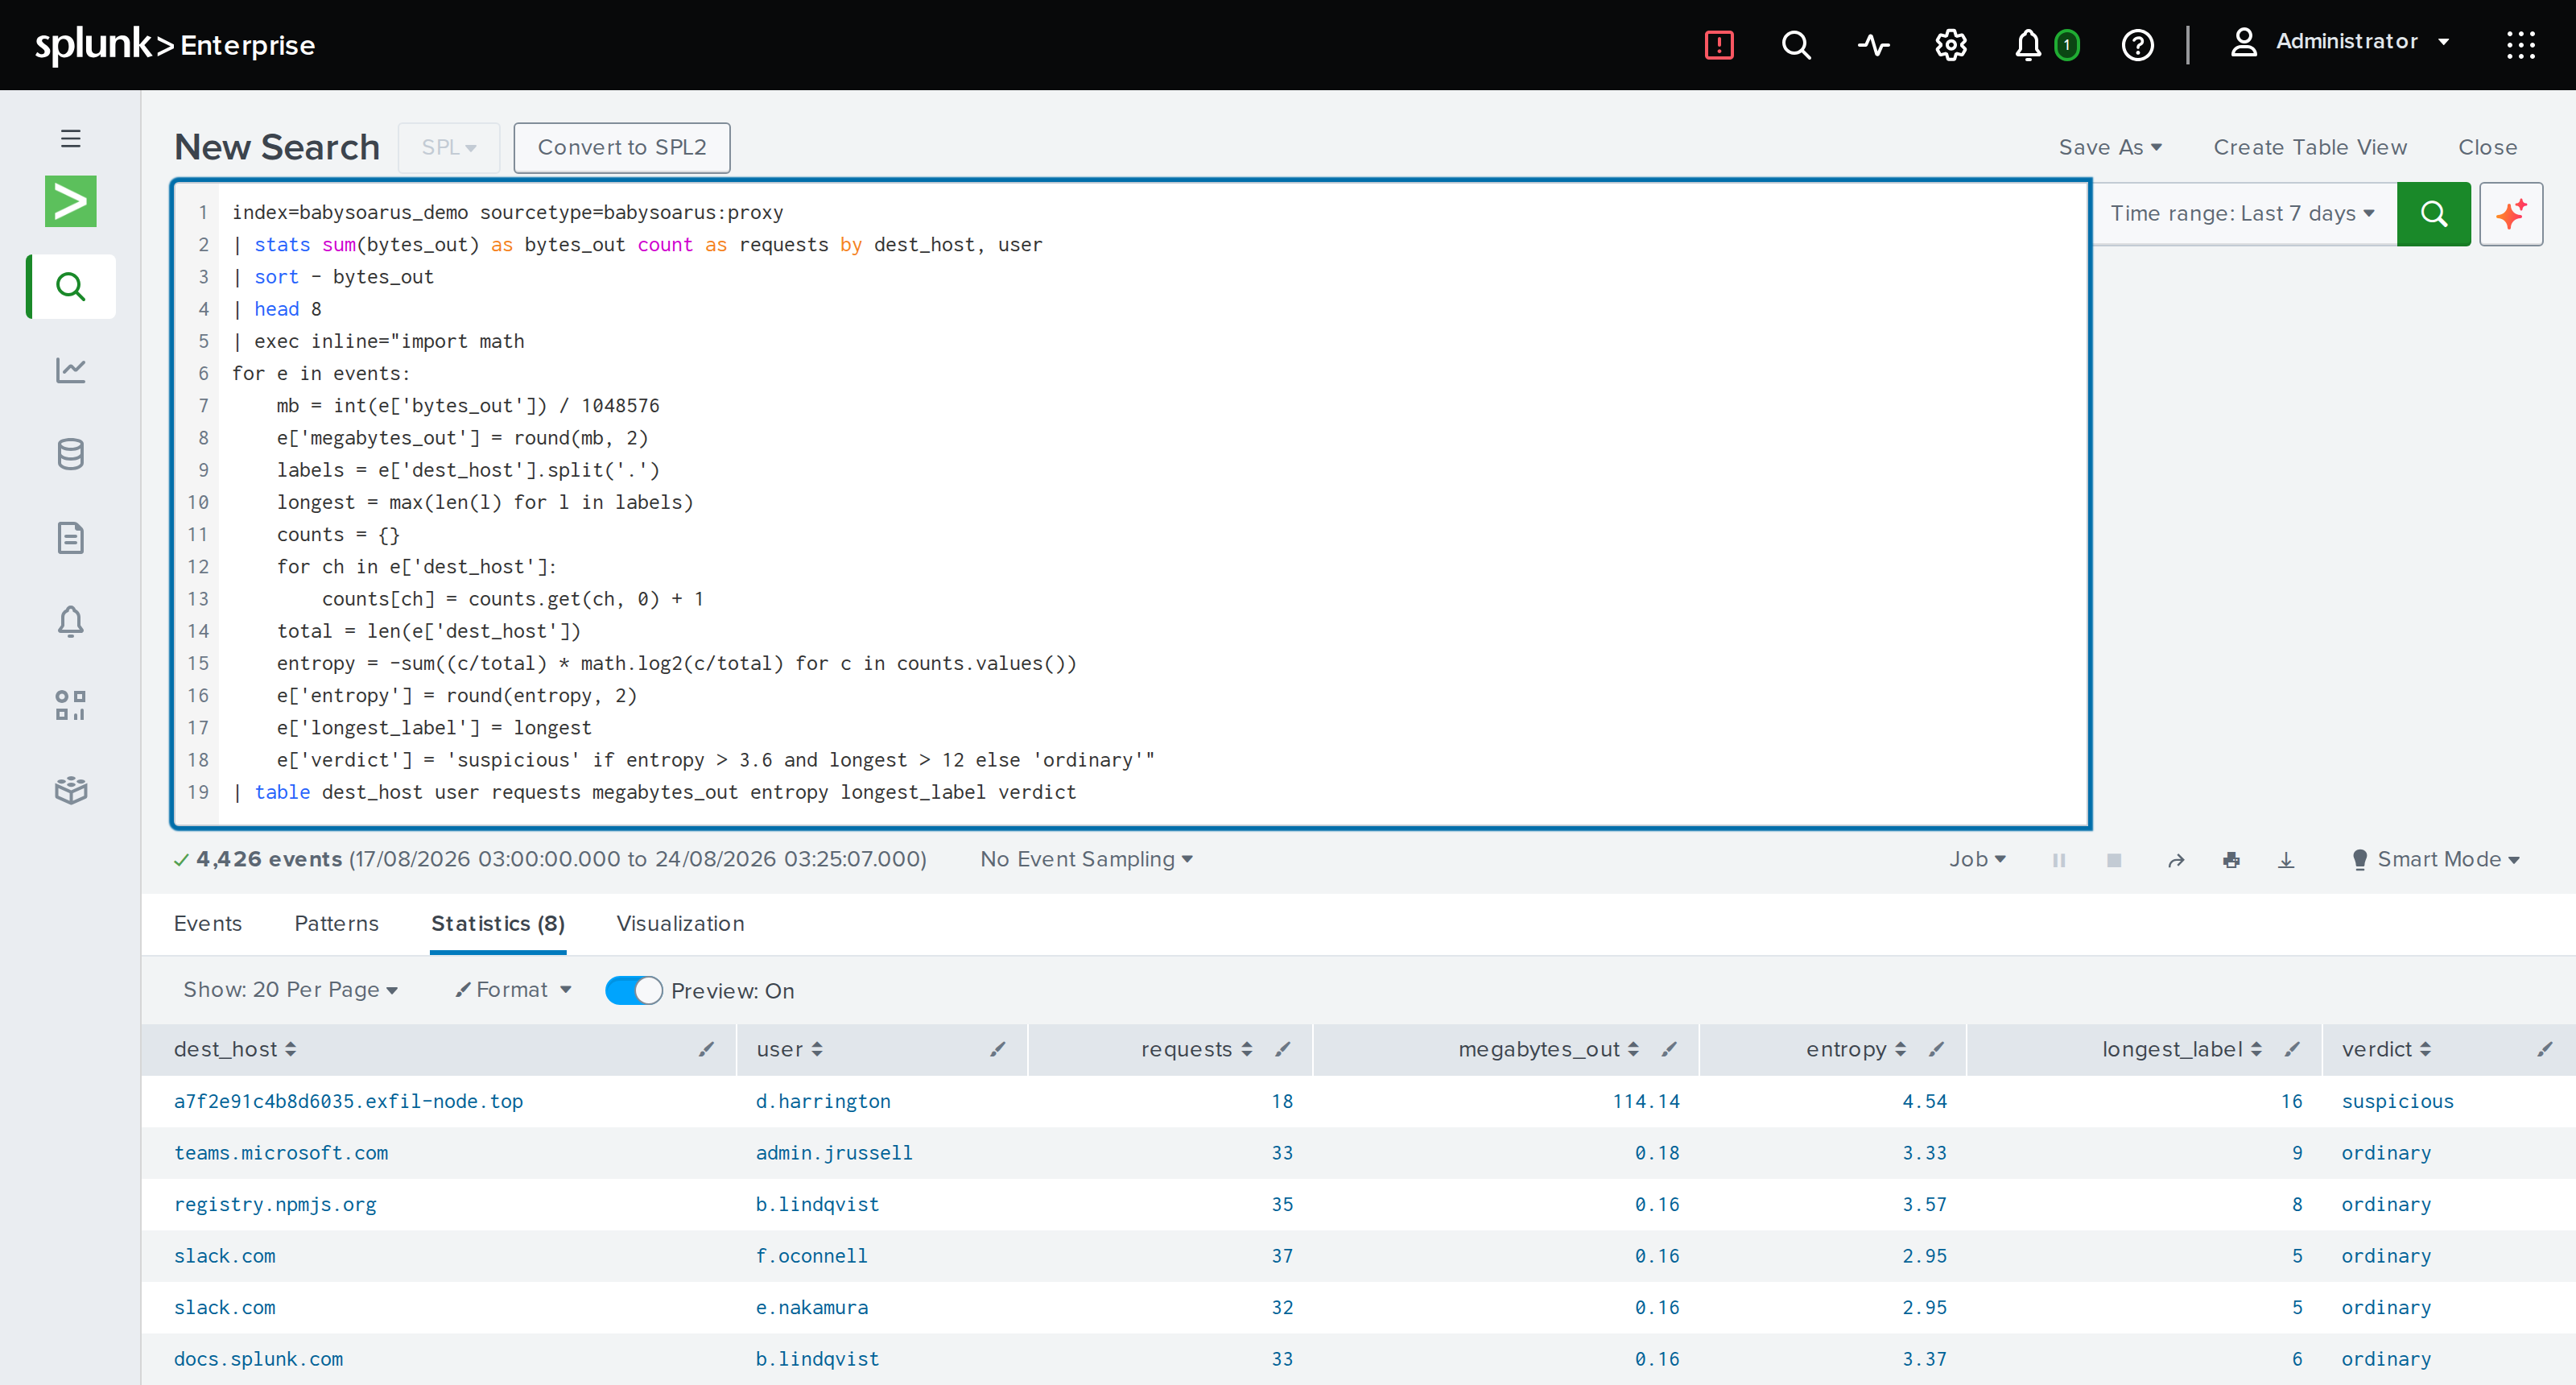The image size is (2576, 1385).
Task: Open the Save As dropdown
Action: click(x=2110, y=147)
